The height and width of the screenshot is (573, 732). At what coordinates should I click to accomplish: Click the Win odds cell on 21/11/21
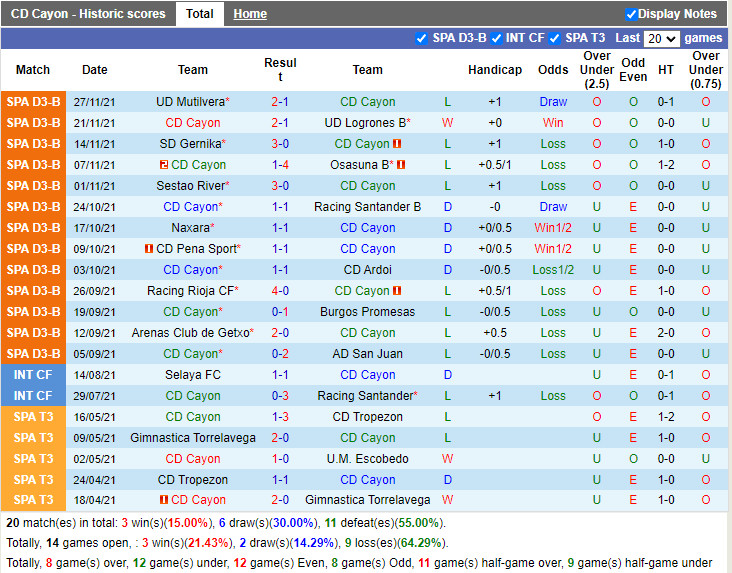coord(553,123)
